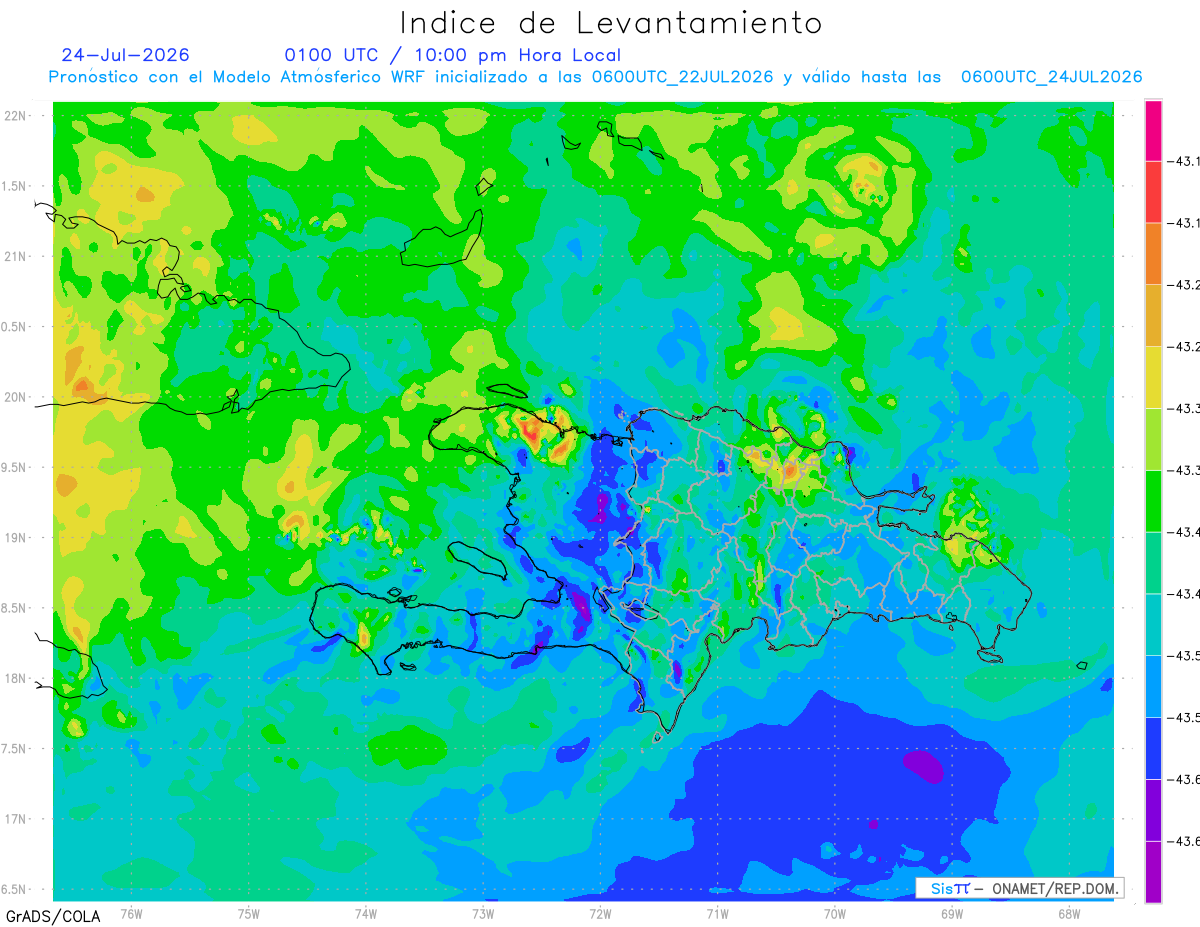
Task: Click the title 'Indice de Levantamiento'
Action: 610,22
